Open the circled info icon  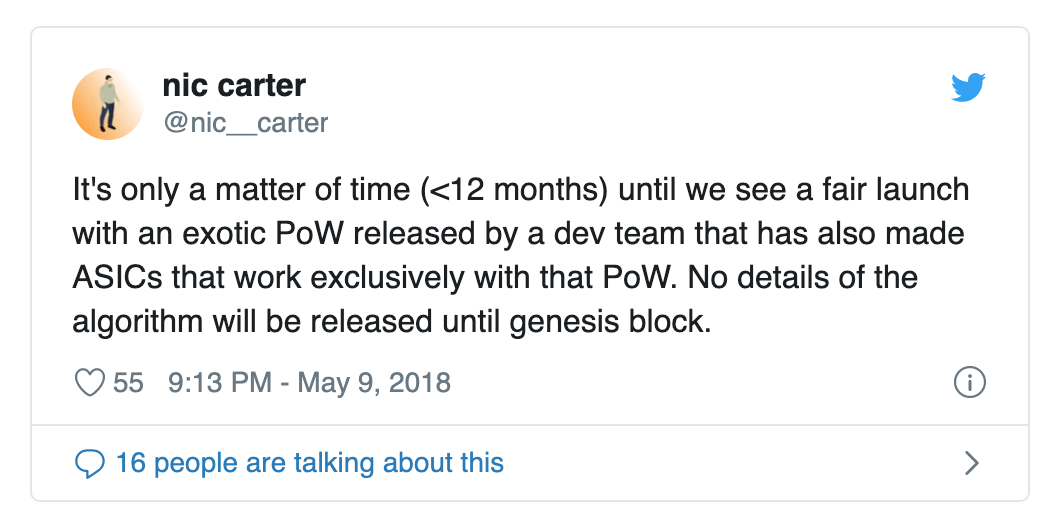coord(970,383)
